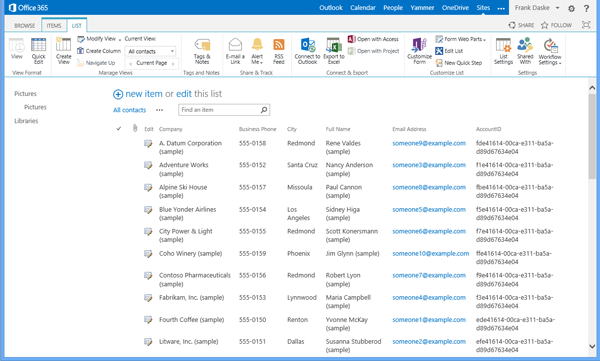The image size is (600, 361).
Task: Switch to the ITEMS tab
Action: [x=54, y=26]
